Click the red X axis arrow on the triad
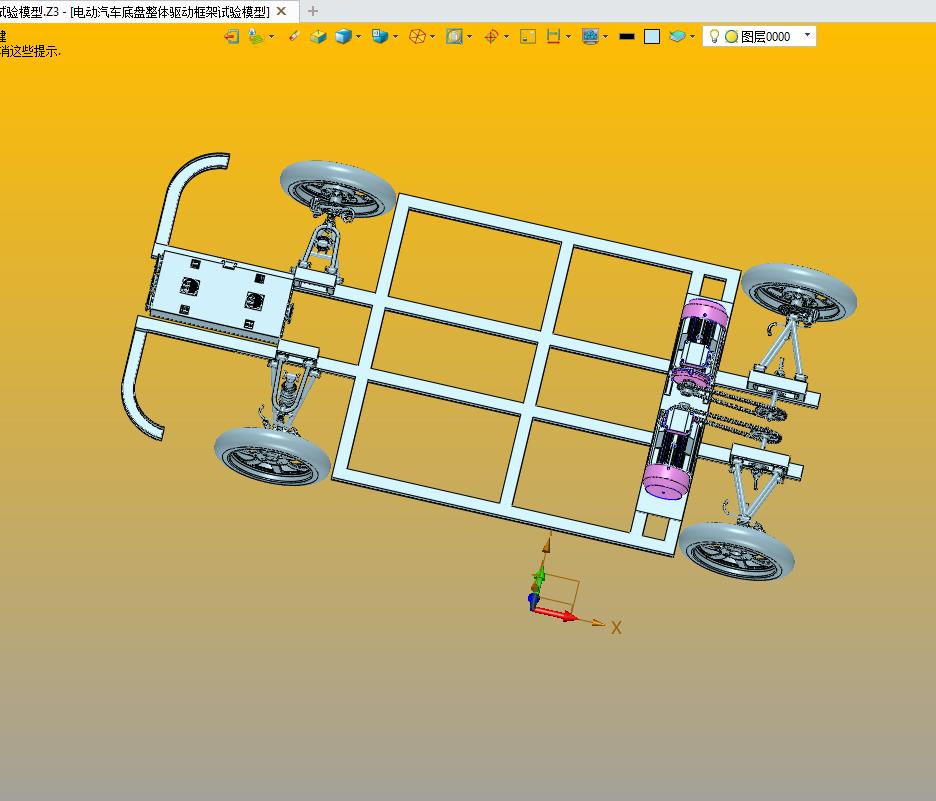The image size is (936, 801). point(555,614)
